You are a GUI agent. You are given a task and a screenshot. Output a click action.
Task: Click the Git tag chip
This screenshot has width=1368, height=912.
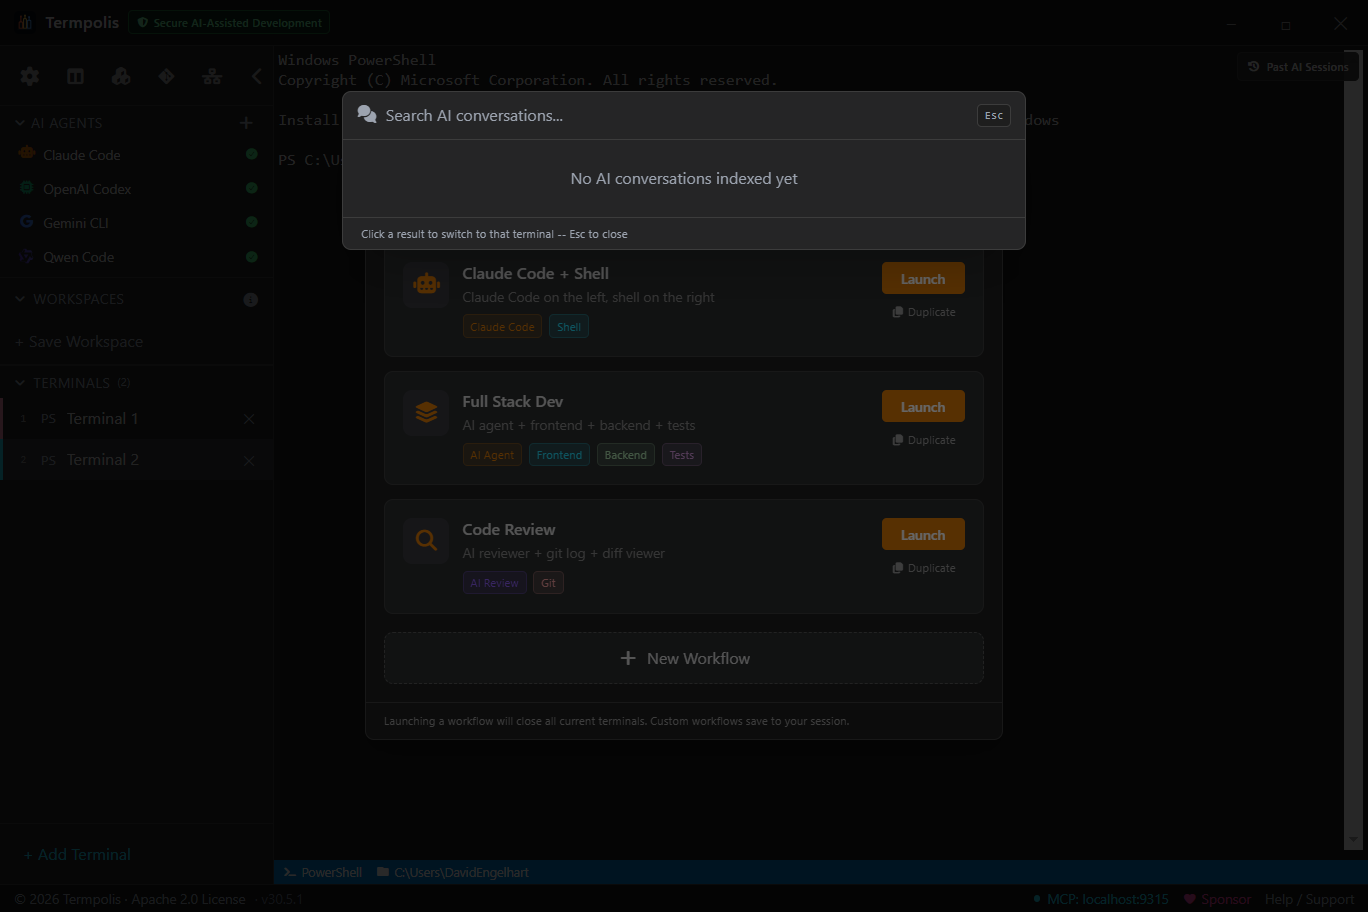pyautogui.click(x=548, y=583)
